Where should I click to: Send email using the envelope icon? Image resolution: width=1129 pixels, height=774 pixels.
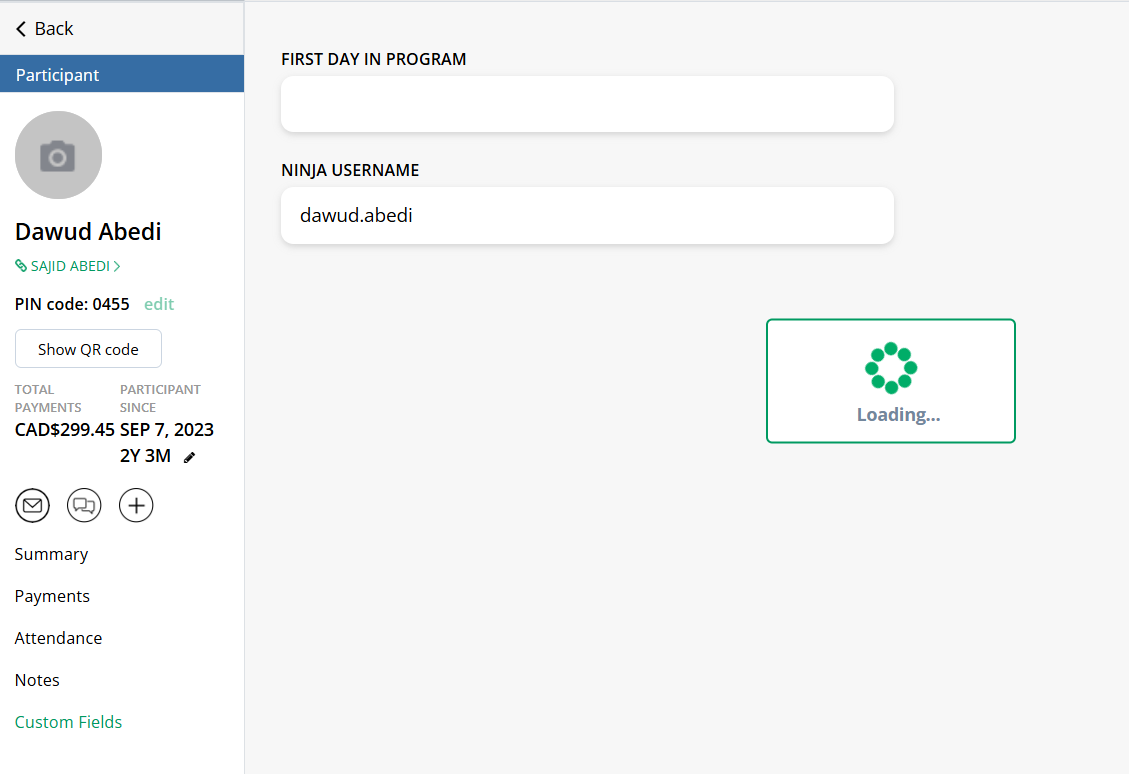pyautogui.click(x=32, y=506)
